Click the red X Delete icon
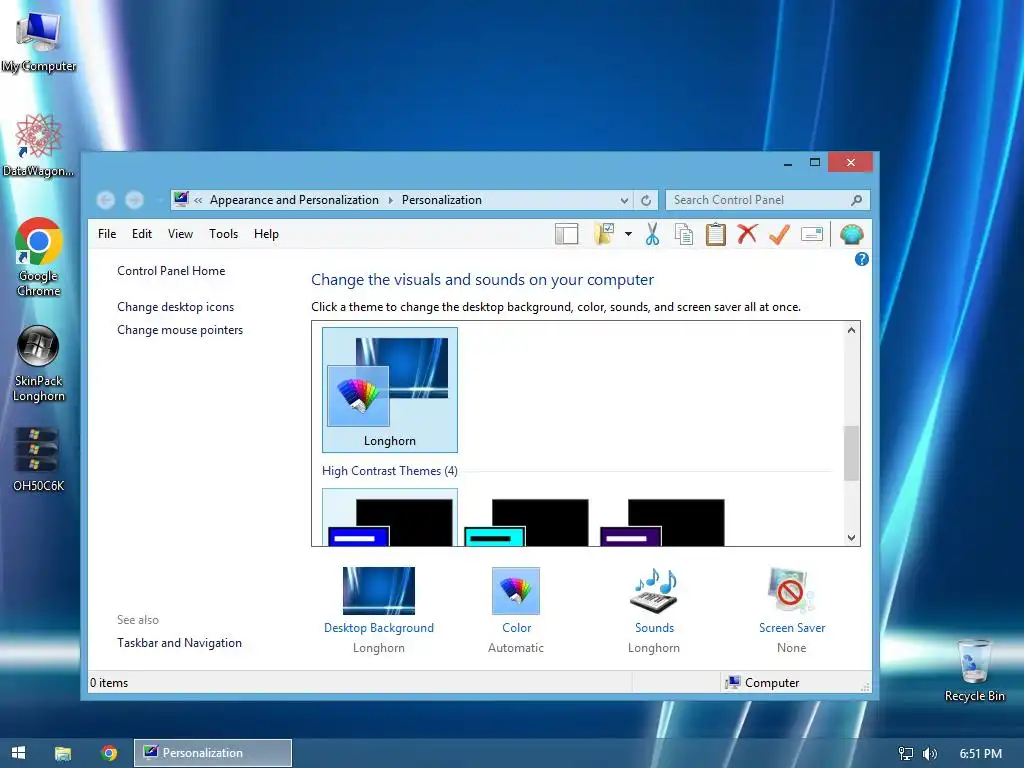 pyautogui.click(x=747, y=234)
